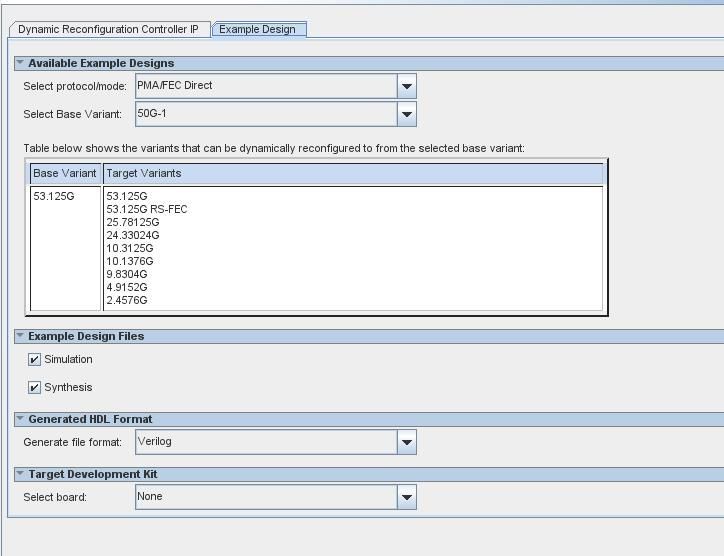Select 53.125G RS-FEC target variant
This screenshot has width=724, height=556.
tap(147, 209)
